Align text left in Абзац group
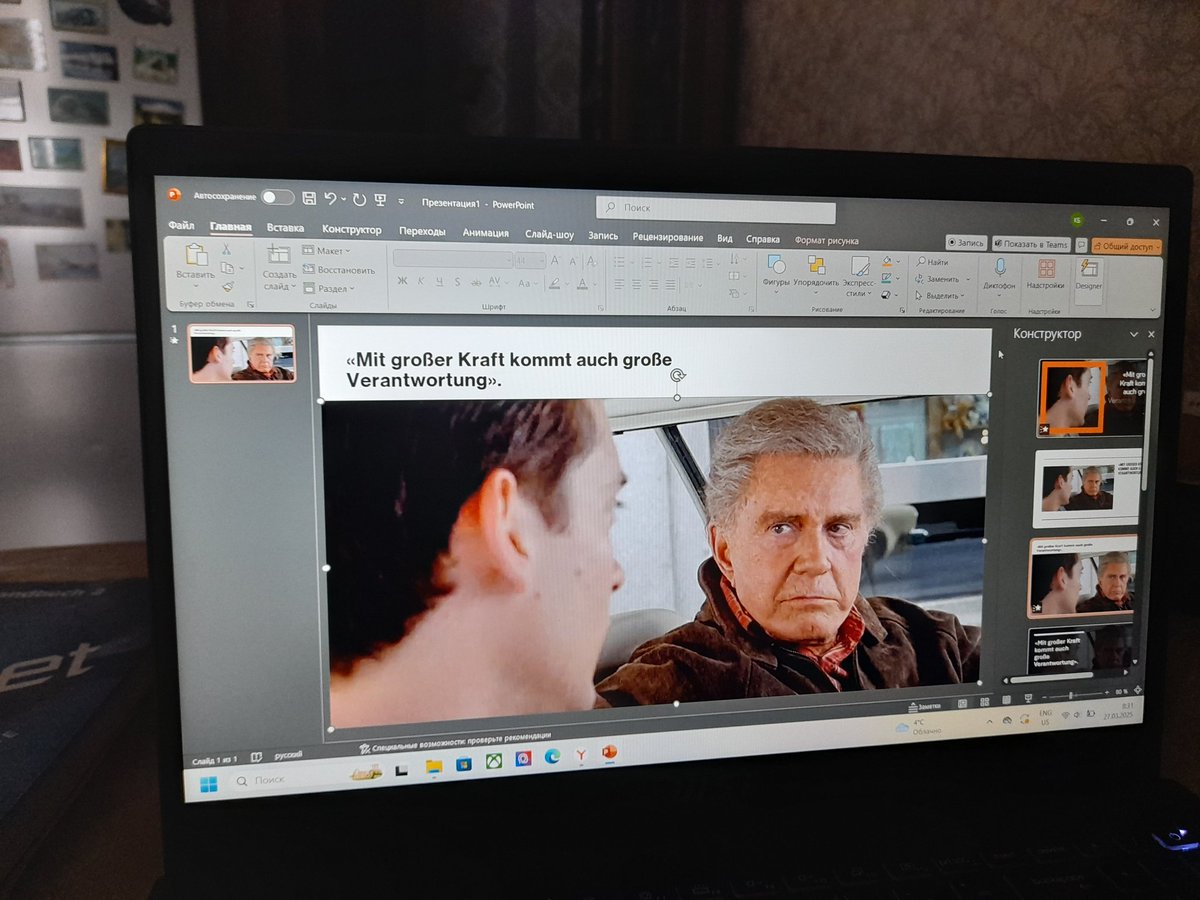This screenshot has width=1200, height=900. pyautogui.click(x=619, y=285)
